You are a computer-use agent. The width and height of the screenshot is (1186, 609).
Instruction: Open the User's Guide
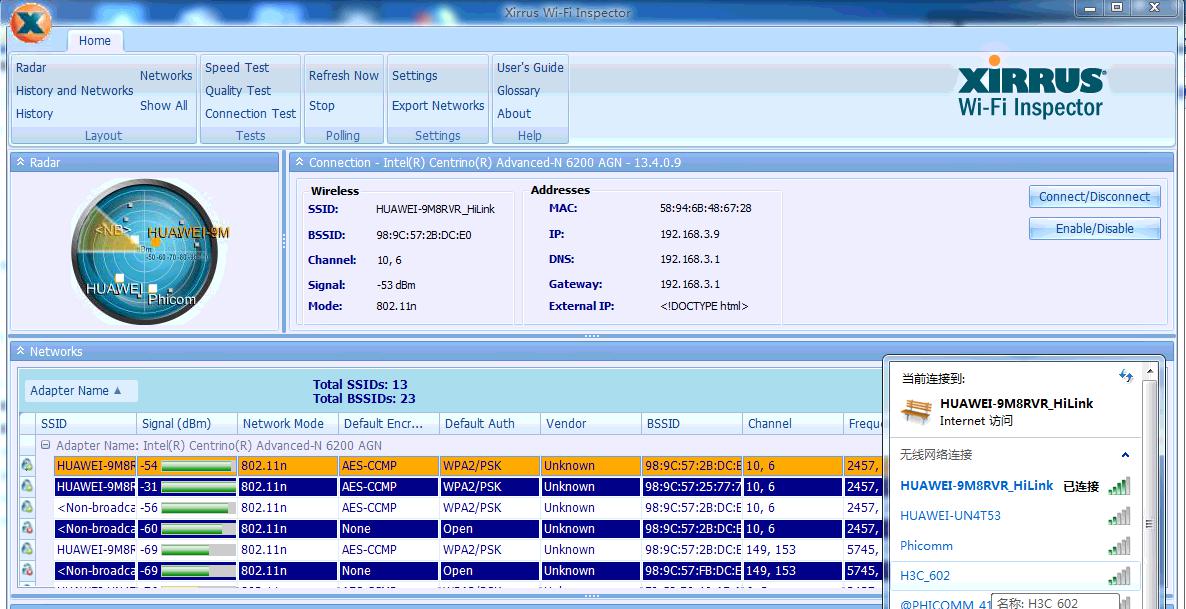[530, 67]
